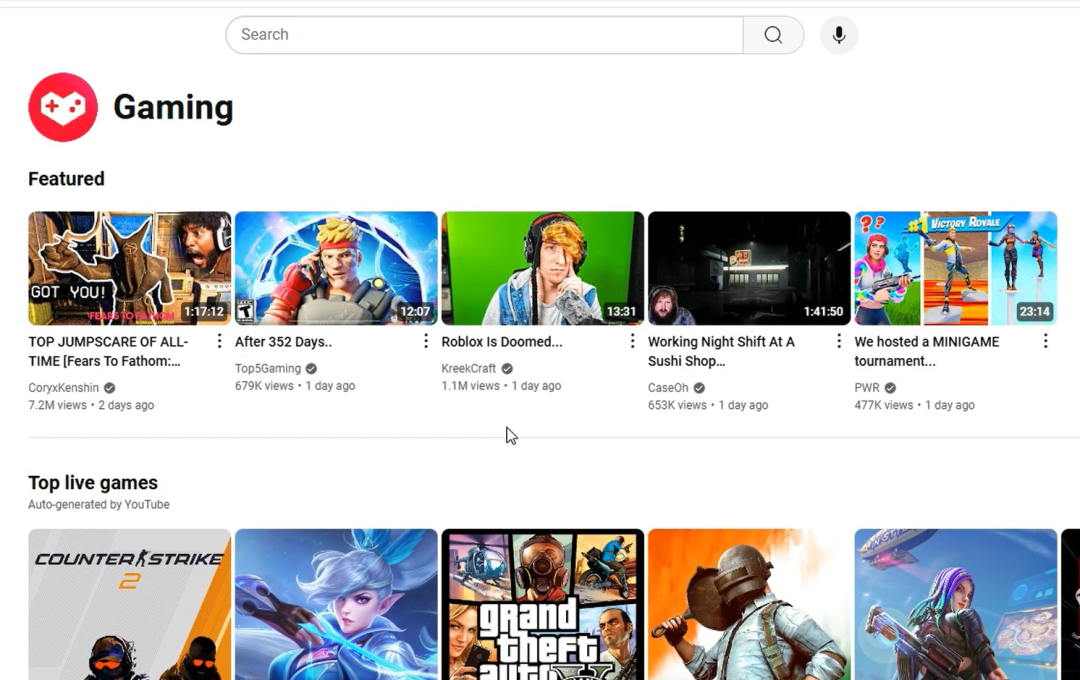Screen dimensions: 1080x680
Task: Visit the PWR channel
Action: [x=867, y=388]
